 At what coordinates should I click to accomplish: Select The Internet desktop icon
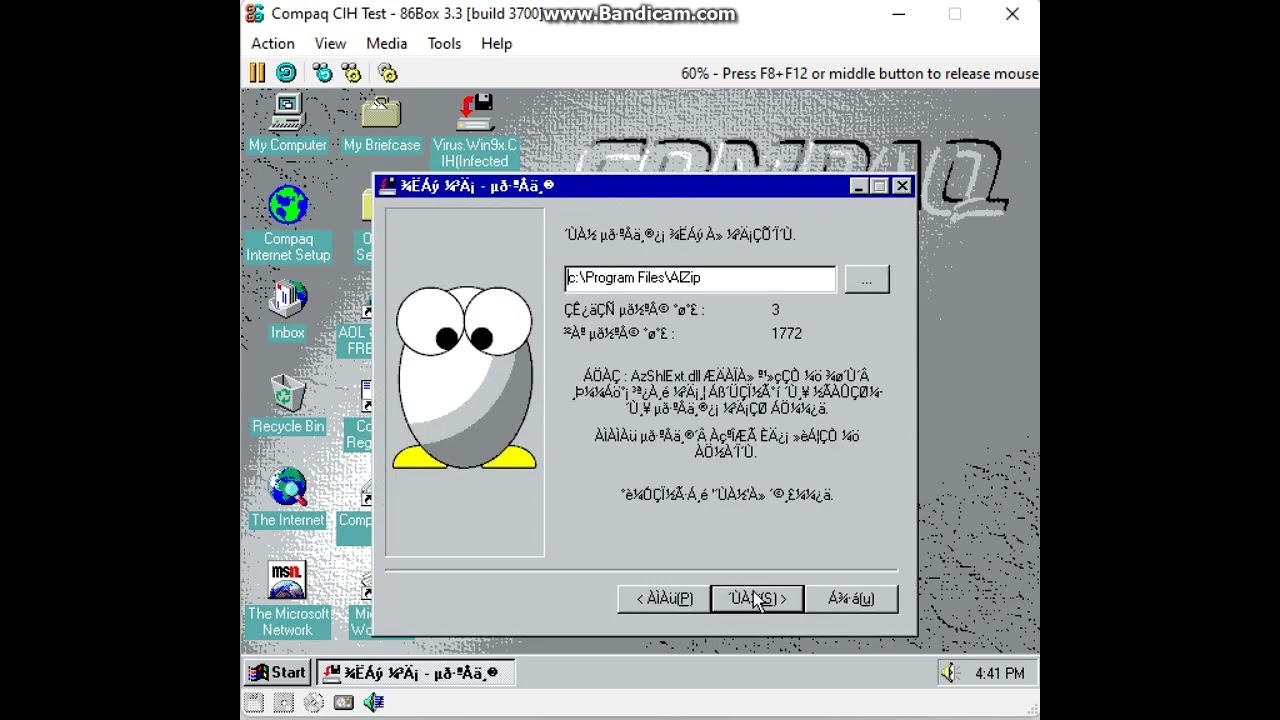[x=288, y=498]
